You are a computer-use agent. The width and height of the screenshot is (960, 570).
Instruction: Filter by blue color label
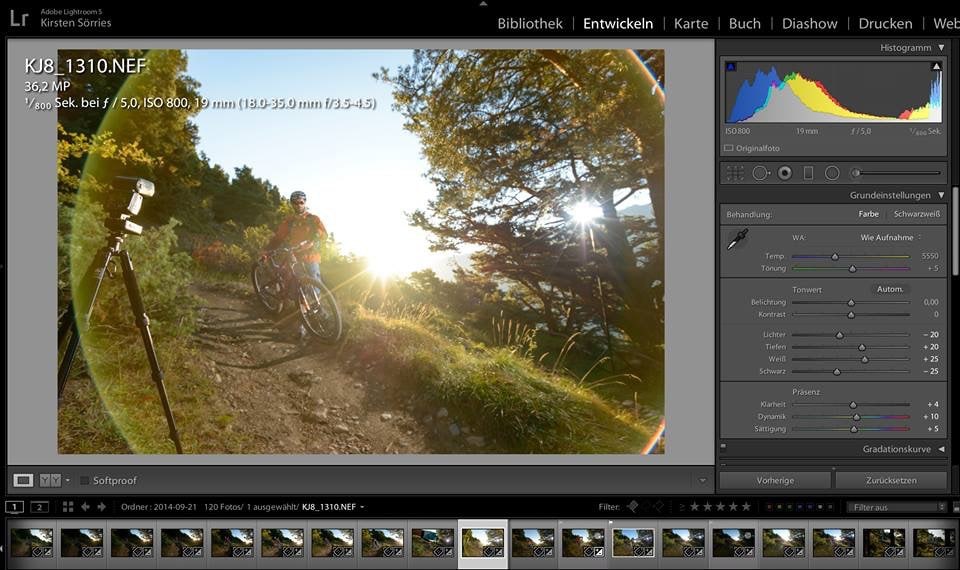pos(800,507)
